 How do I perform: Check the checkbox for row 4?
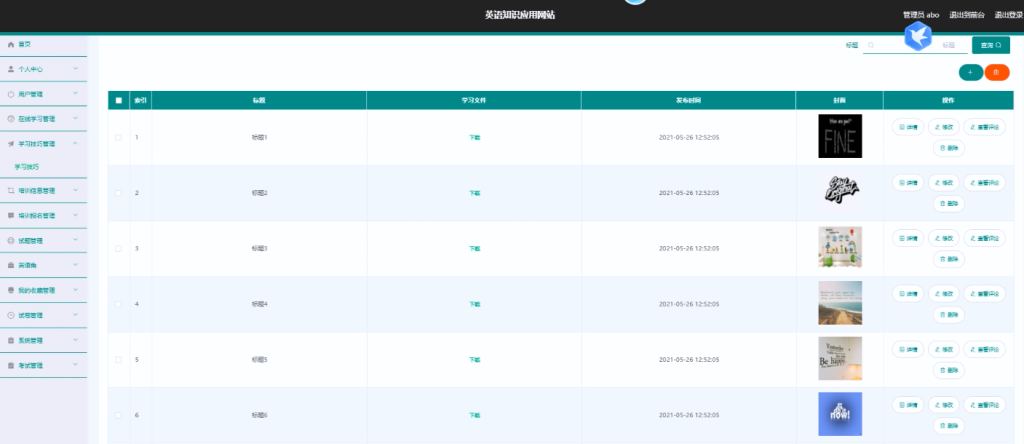(119, 304)
